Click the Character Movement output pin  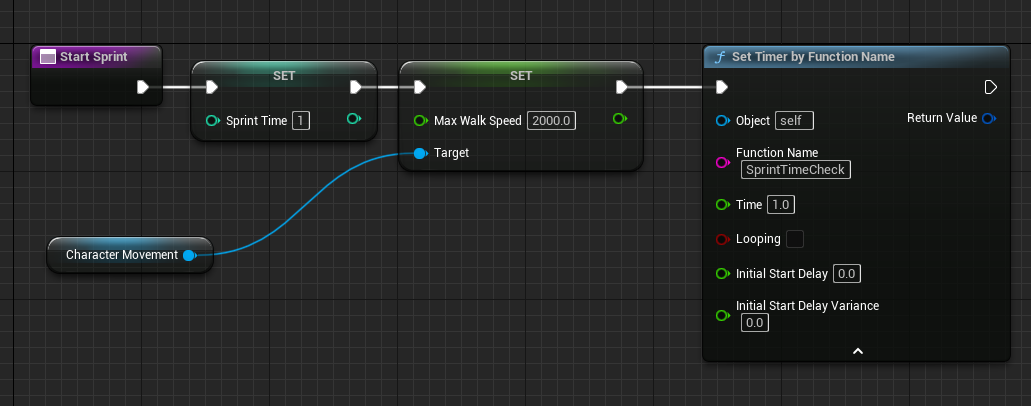coord(189,255)
